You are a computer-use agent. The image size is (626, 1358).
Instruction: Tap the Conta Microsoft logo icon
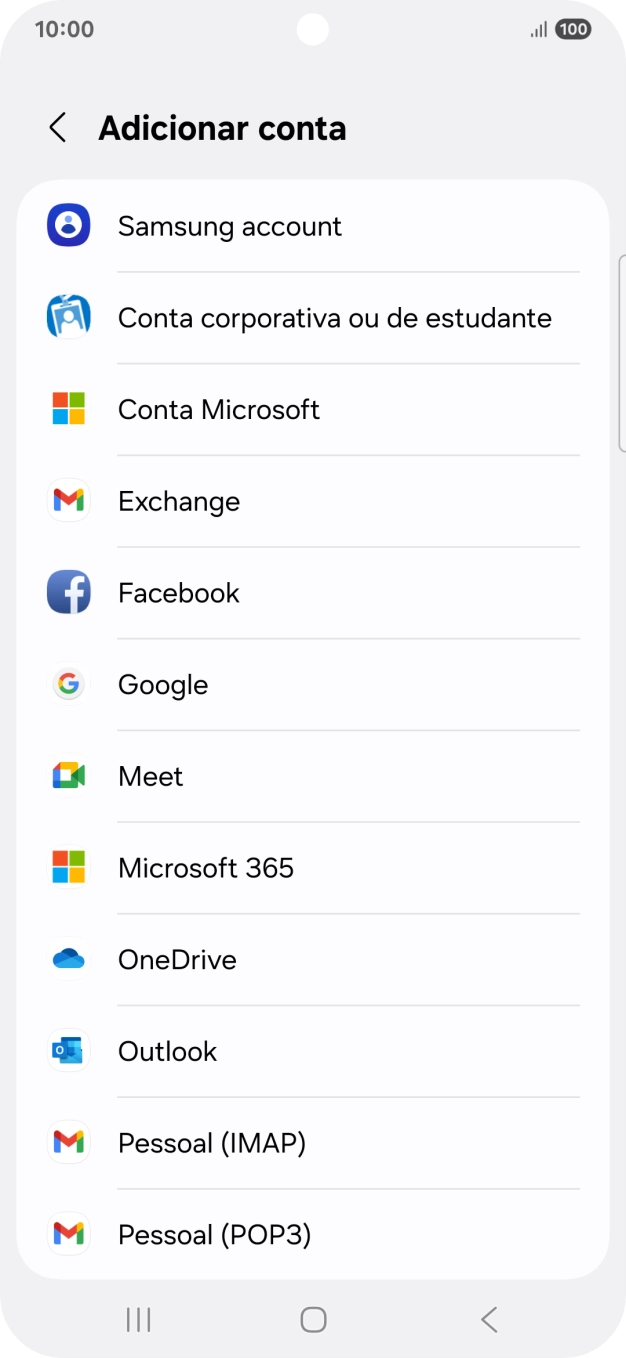[69, 409]
